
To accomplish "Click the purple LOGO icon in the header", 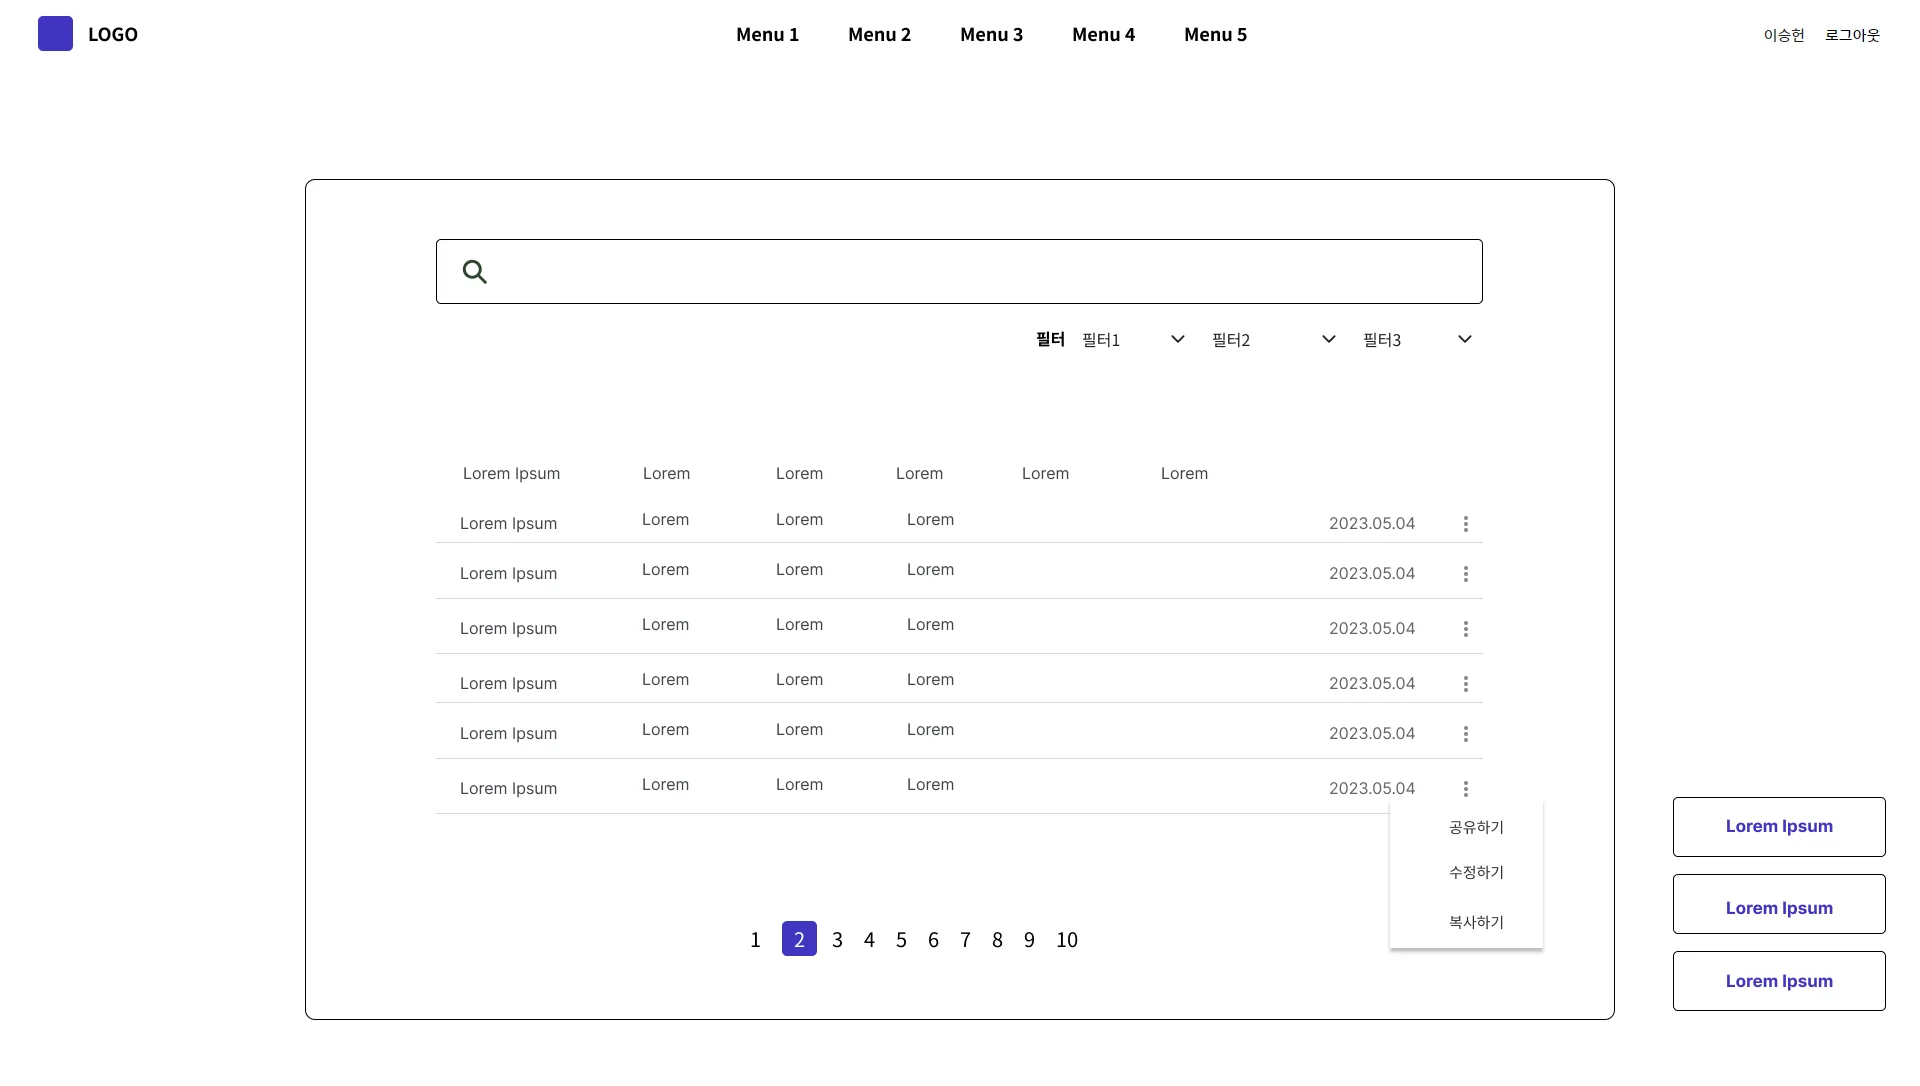I will [56, 33].
